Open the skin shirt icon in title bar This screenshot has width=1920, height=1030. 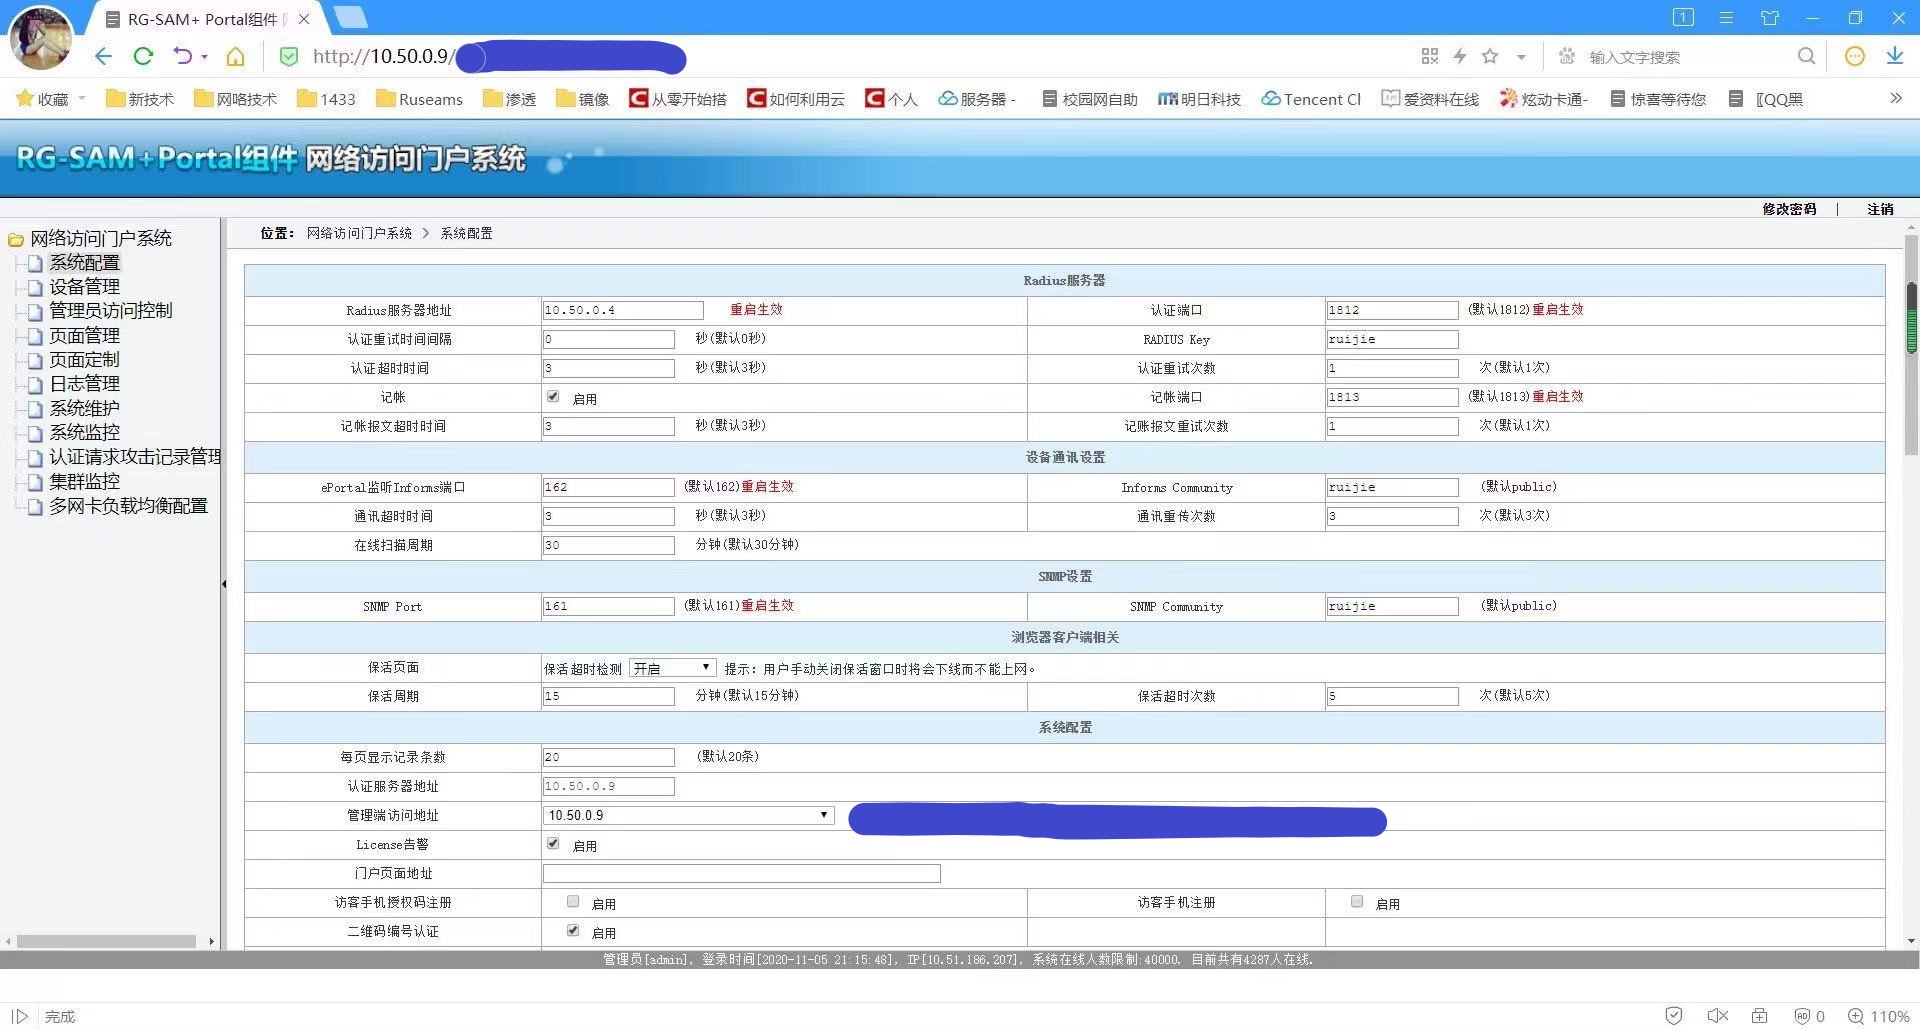coord(1770,18)
